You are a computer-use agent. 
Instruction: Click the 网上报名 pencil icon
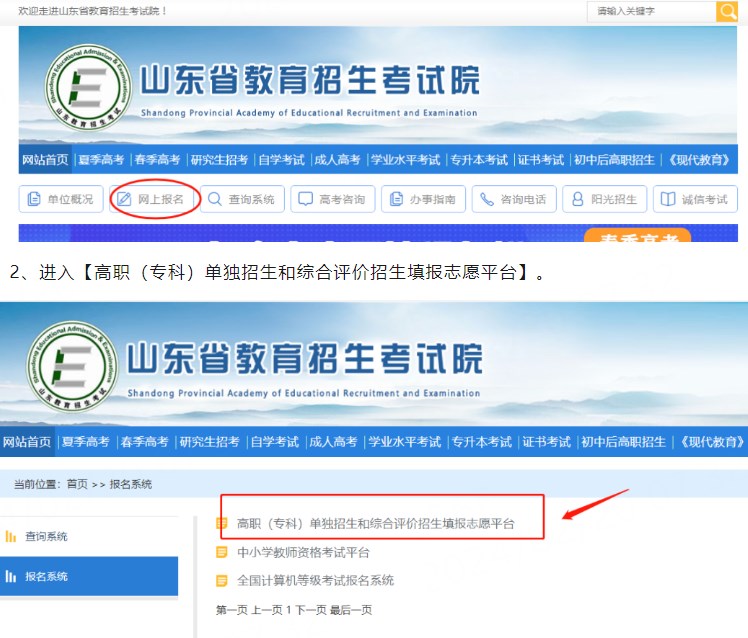point(125,199)
